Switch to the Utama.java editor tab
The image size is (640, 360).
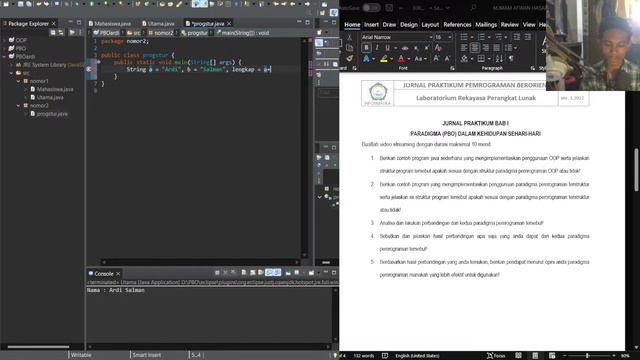158,24
